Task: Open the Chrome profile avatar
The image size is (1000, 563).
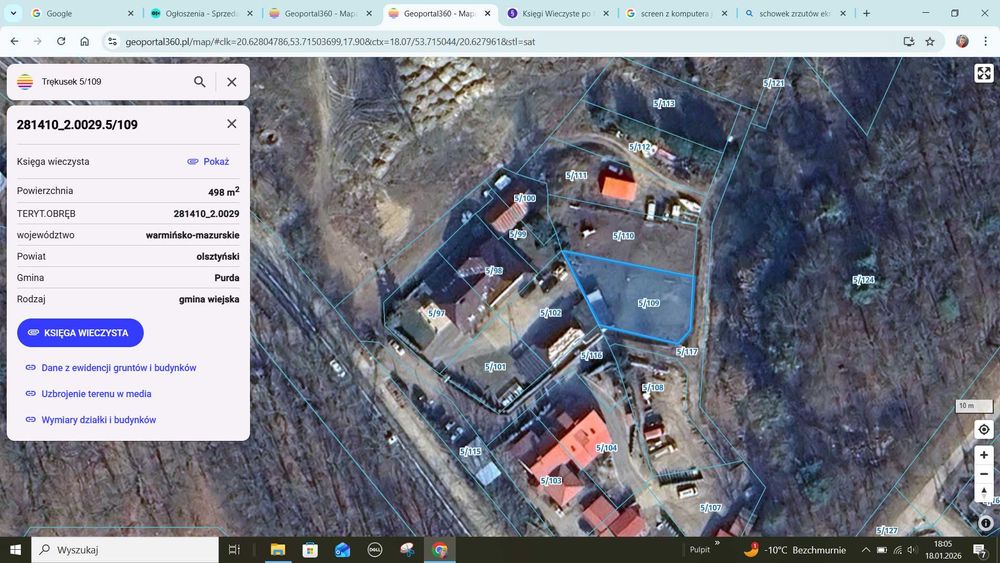Action: click(962, 41)
